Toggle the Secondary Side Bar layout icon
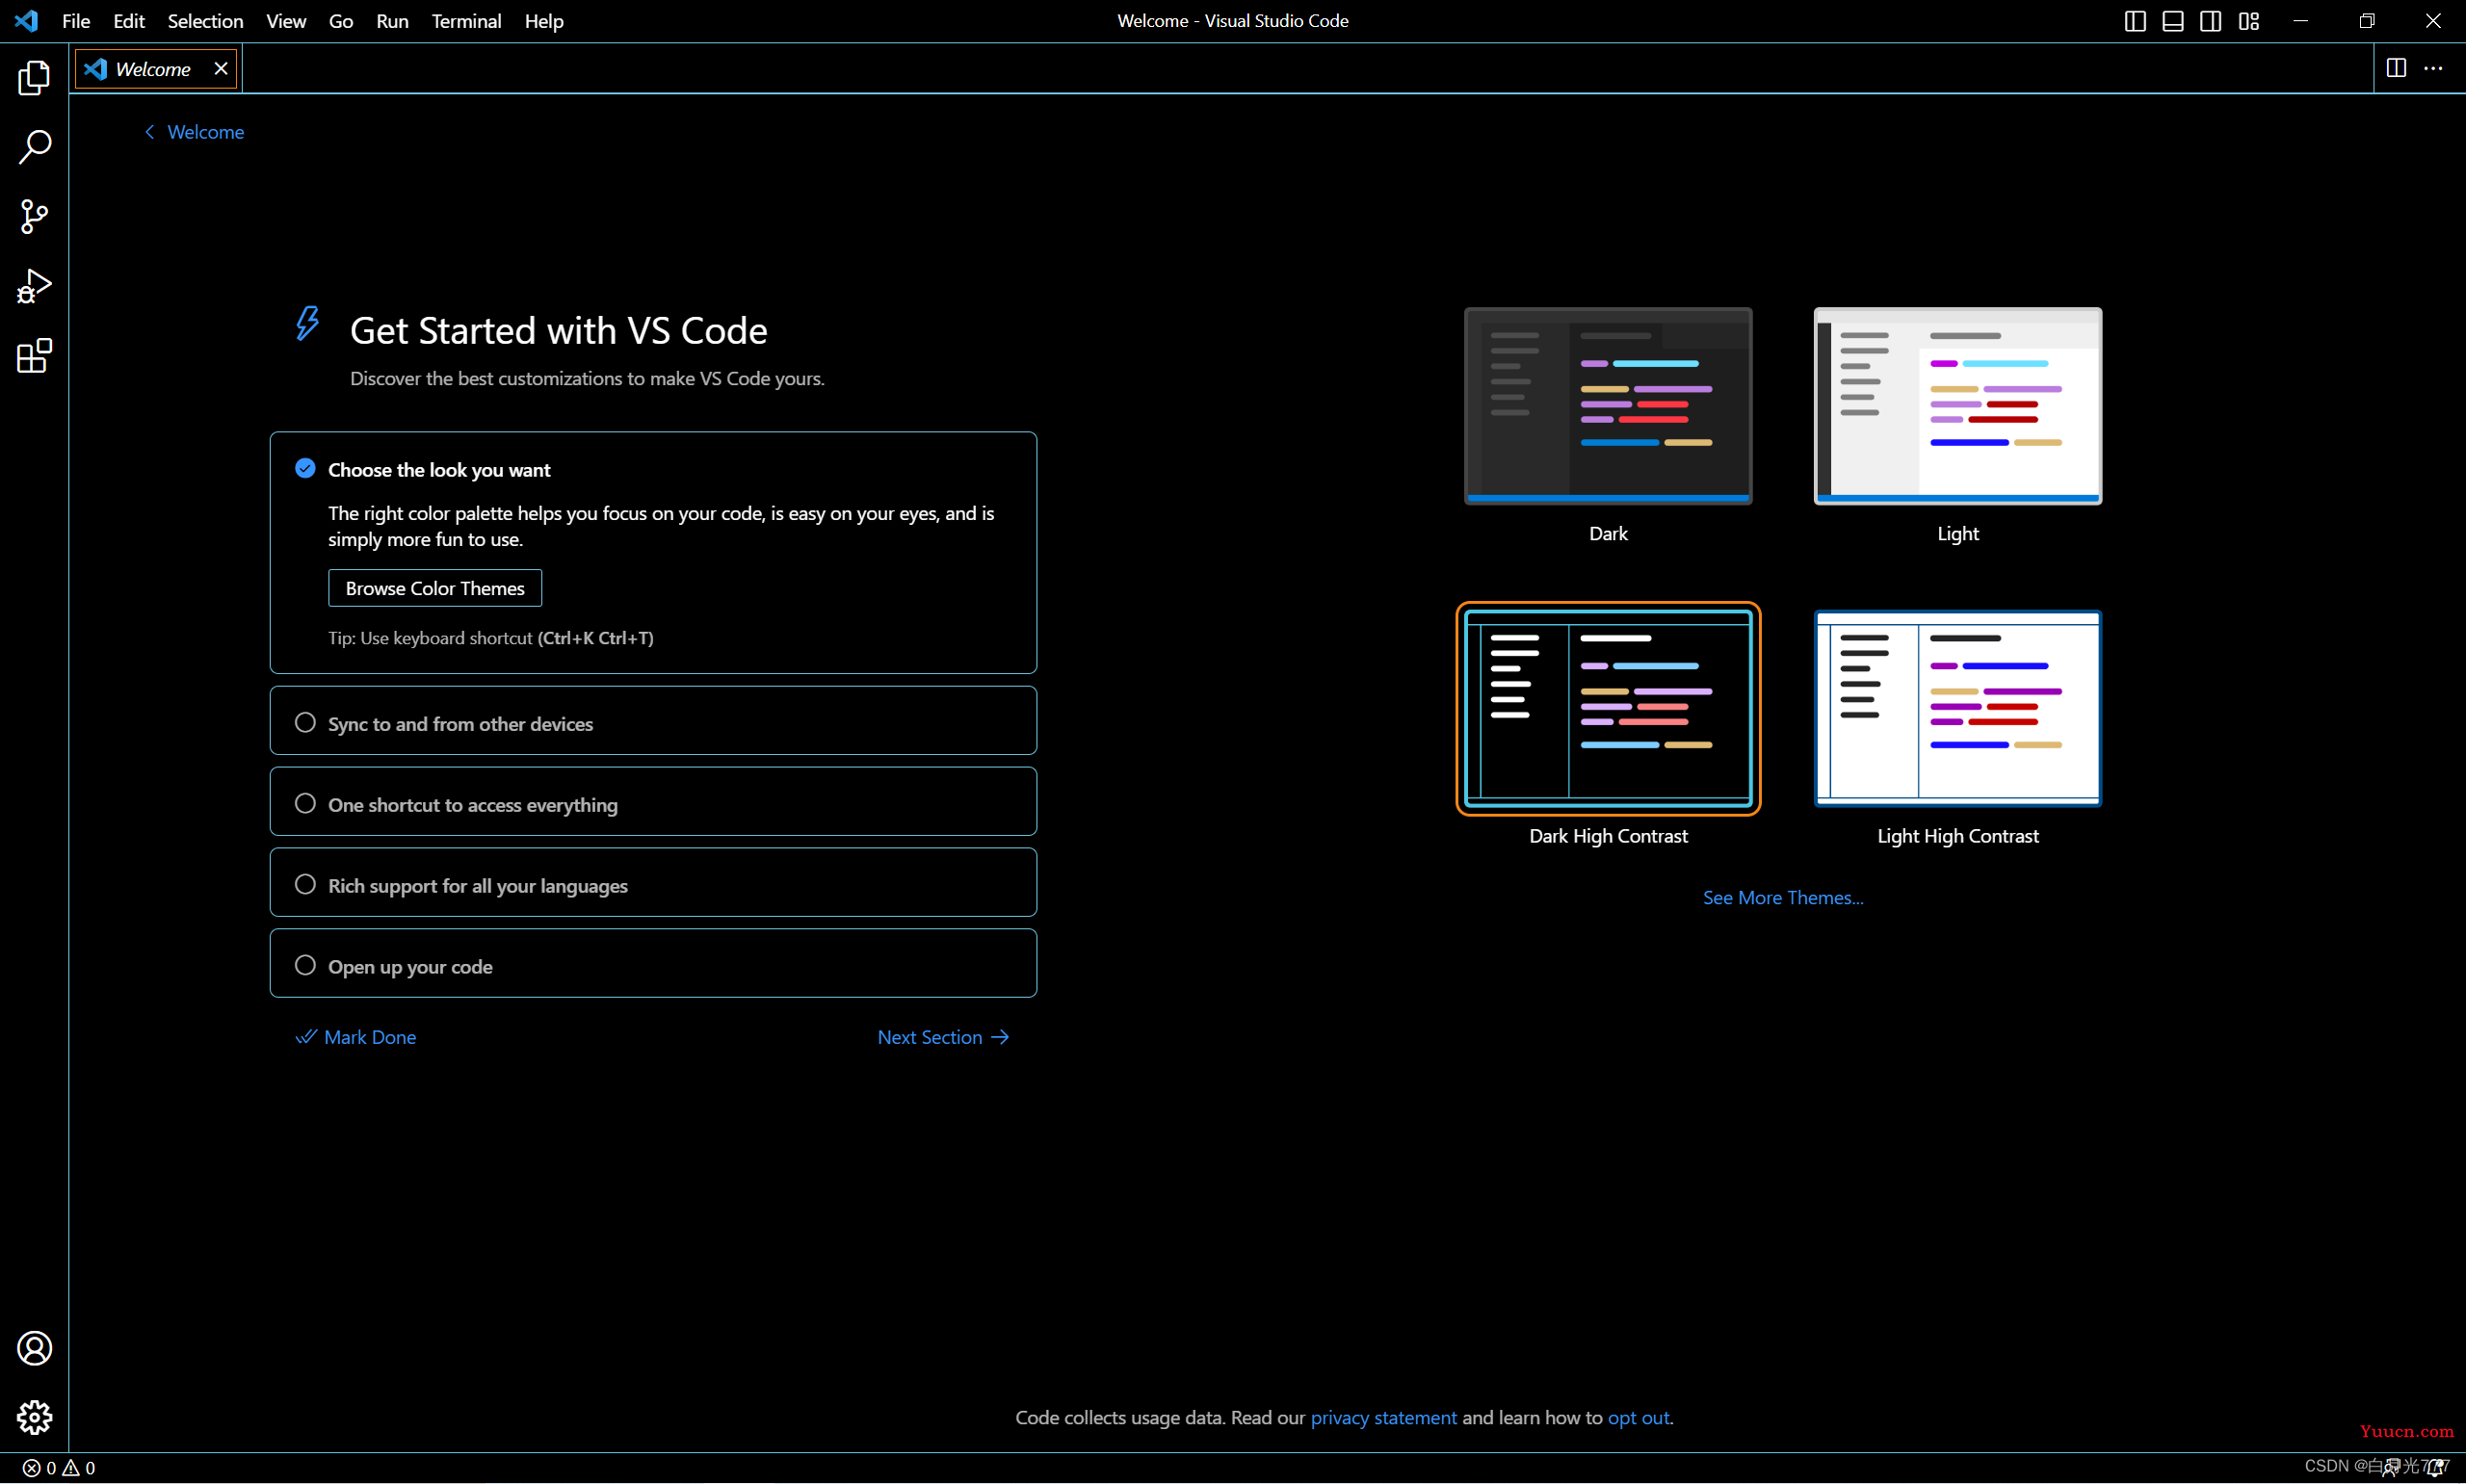This screenshot has width=2466, height=1484. [2211, 21]
